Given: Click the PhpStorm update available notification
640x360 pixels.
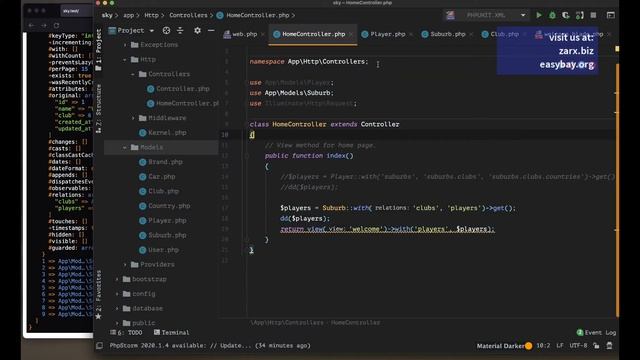Looking at the screenshot, I should (x=210, y=346).
